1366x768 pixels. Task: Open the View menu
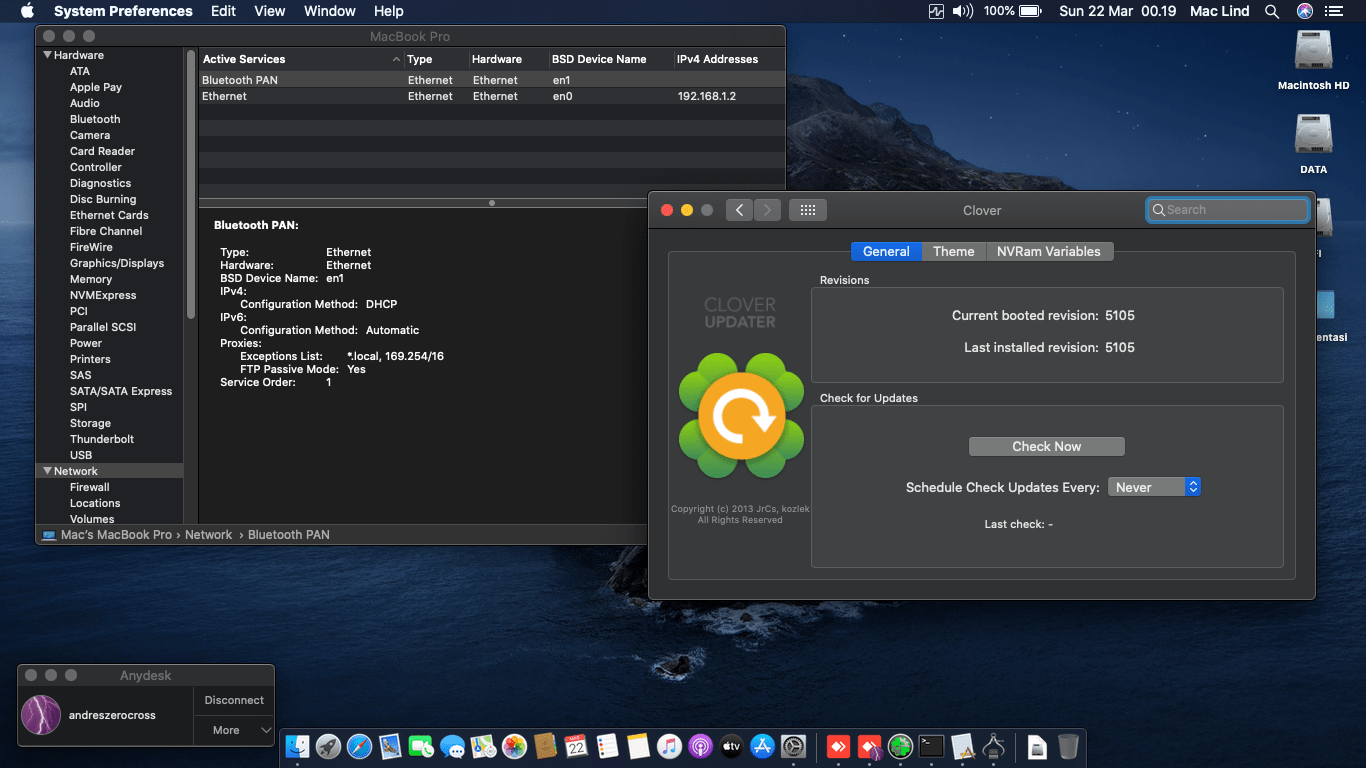click(270, 11)
